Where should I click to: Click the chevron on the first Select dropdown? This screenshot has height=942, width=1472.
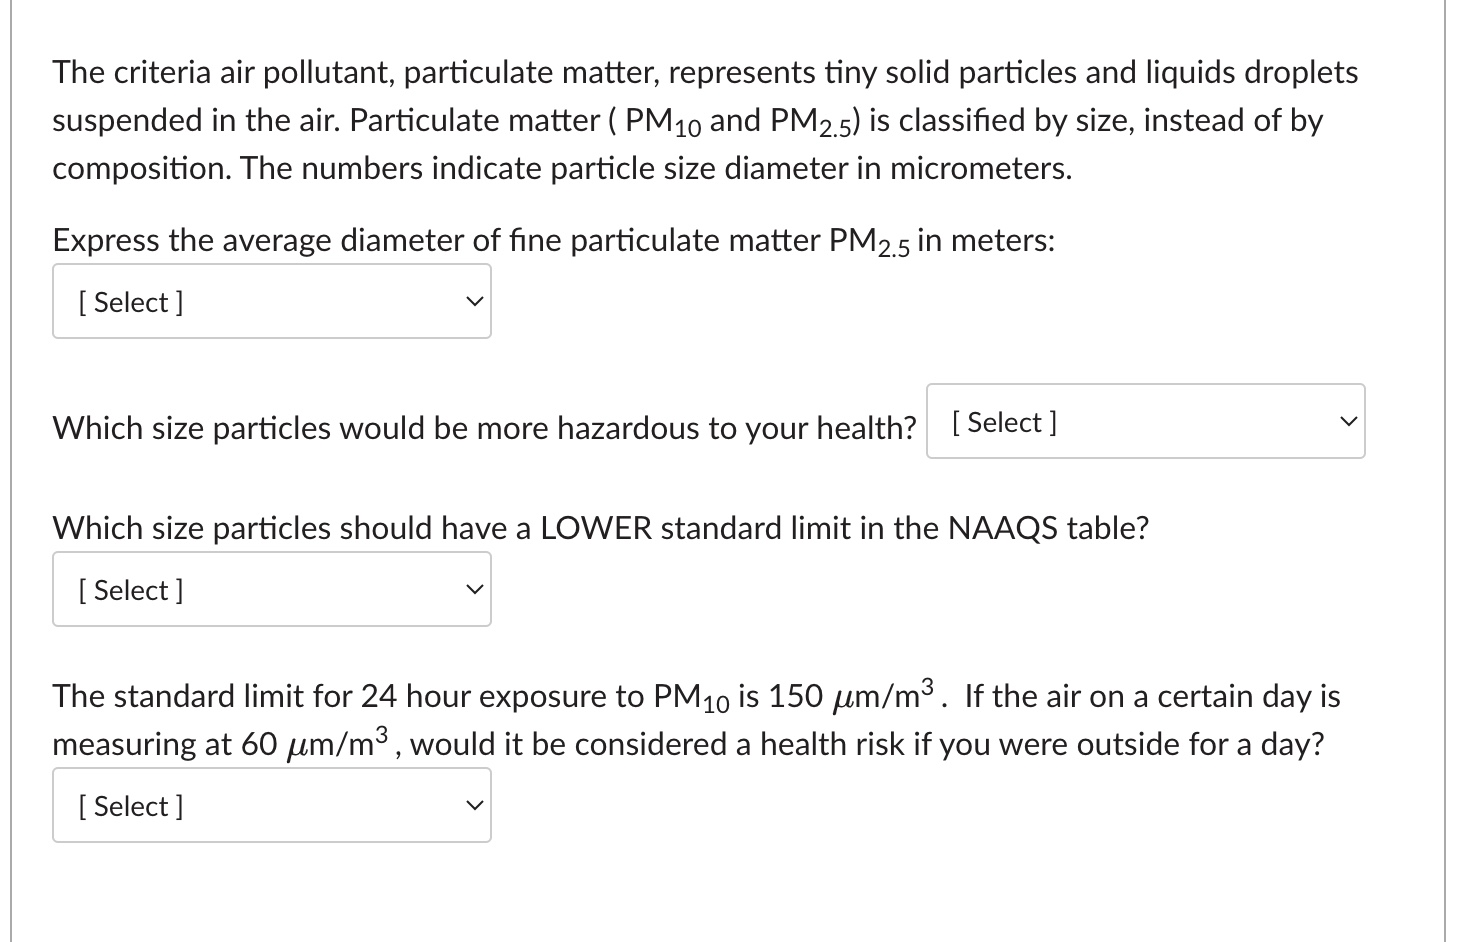click(x=475, y=301)
